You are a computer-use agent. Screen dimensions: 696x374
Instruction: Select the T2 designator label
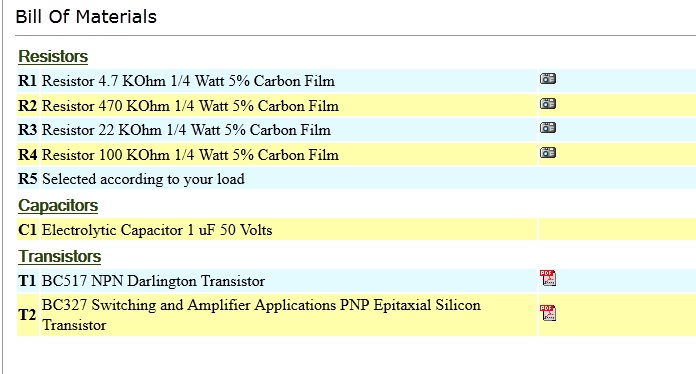[28, 315]
